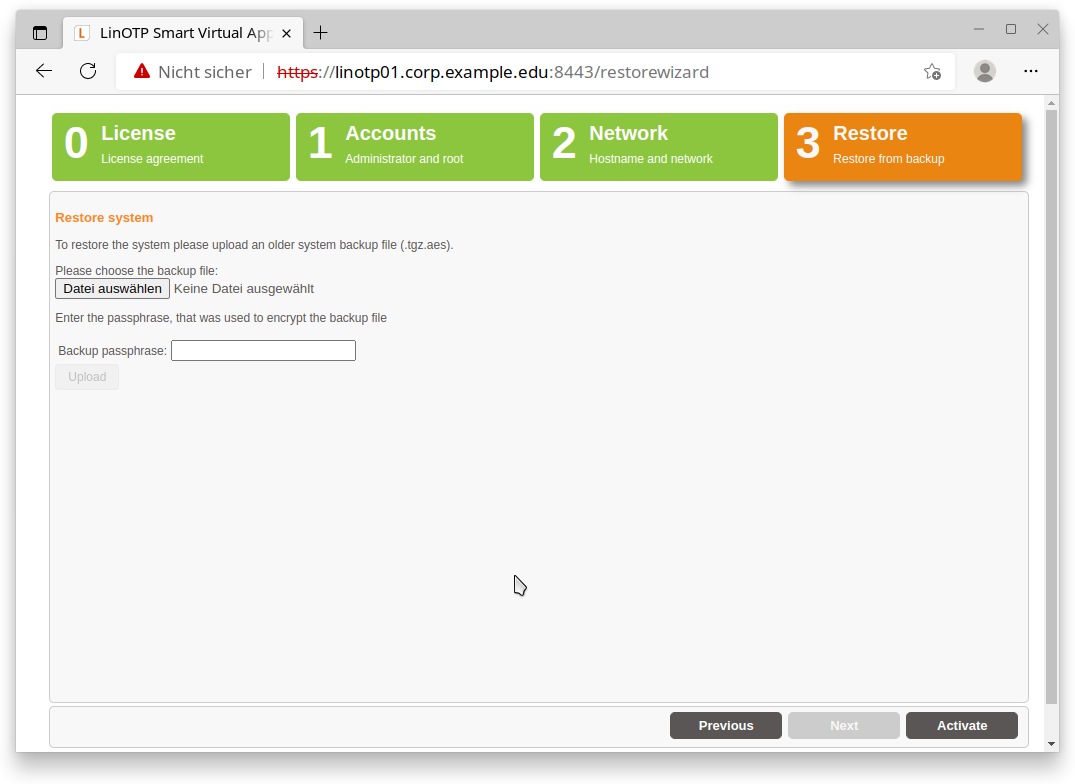Reload the page with refresh icon
Viewport: 1075px width, 784px height.
88,71
